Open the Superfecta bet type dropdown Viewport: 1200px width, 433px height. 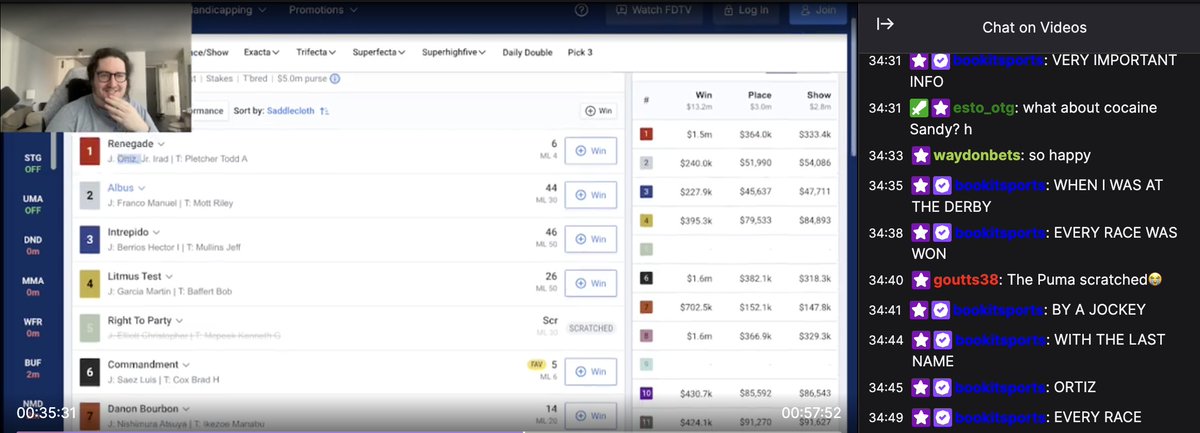point(379,52)
